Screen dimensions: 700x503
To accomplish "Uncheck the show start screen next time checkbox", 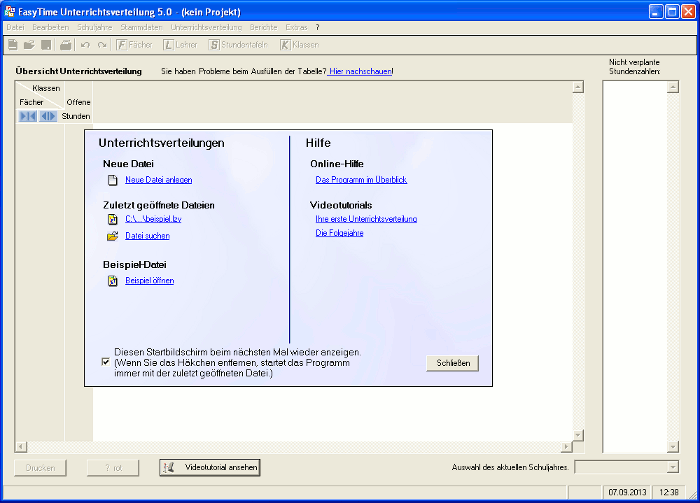I will tap(106, 363).
